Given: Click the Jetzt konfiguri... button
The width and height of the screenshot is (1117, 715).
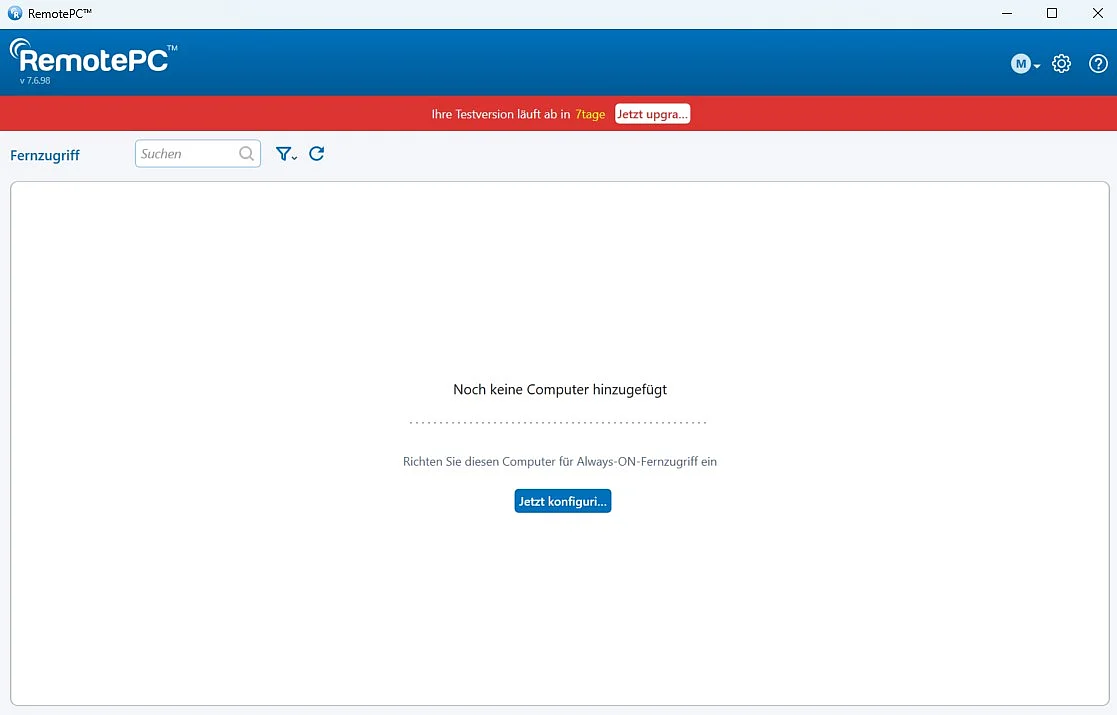Looking at the screenshot, I should coord(563,501).
